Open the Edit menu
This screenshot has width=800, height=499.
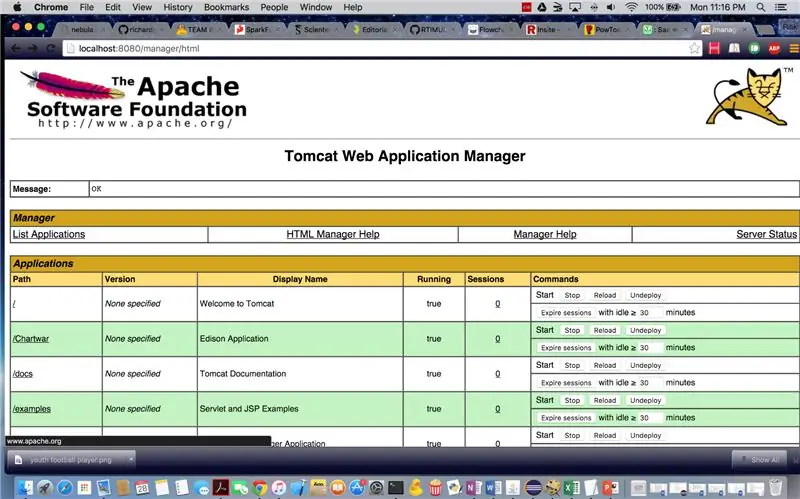click(x=113, y=7)
